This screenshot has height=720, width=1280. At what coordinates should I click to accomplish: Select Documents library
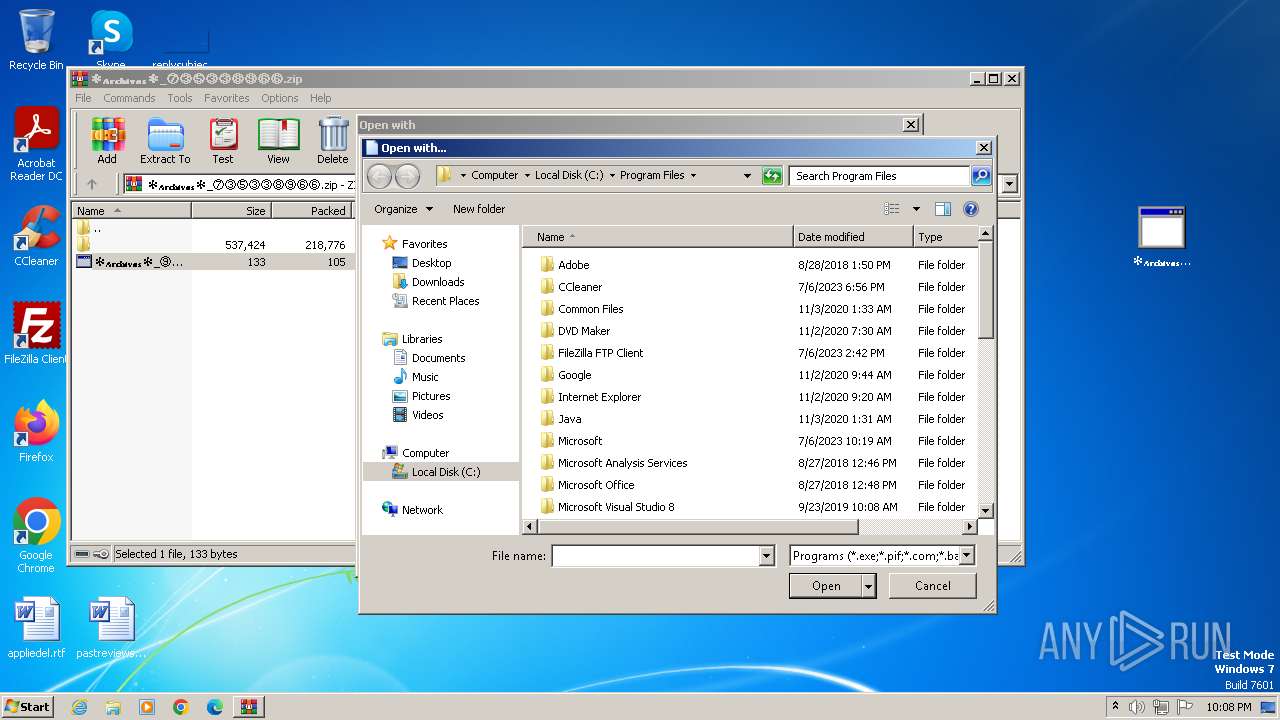point(438,358)
